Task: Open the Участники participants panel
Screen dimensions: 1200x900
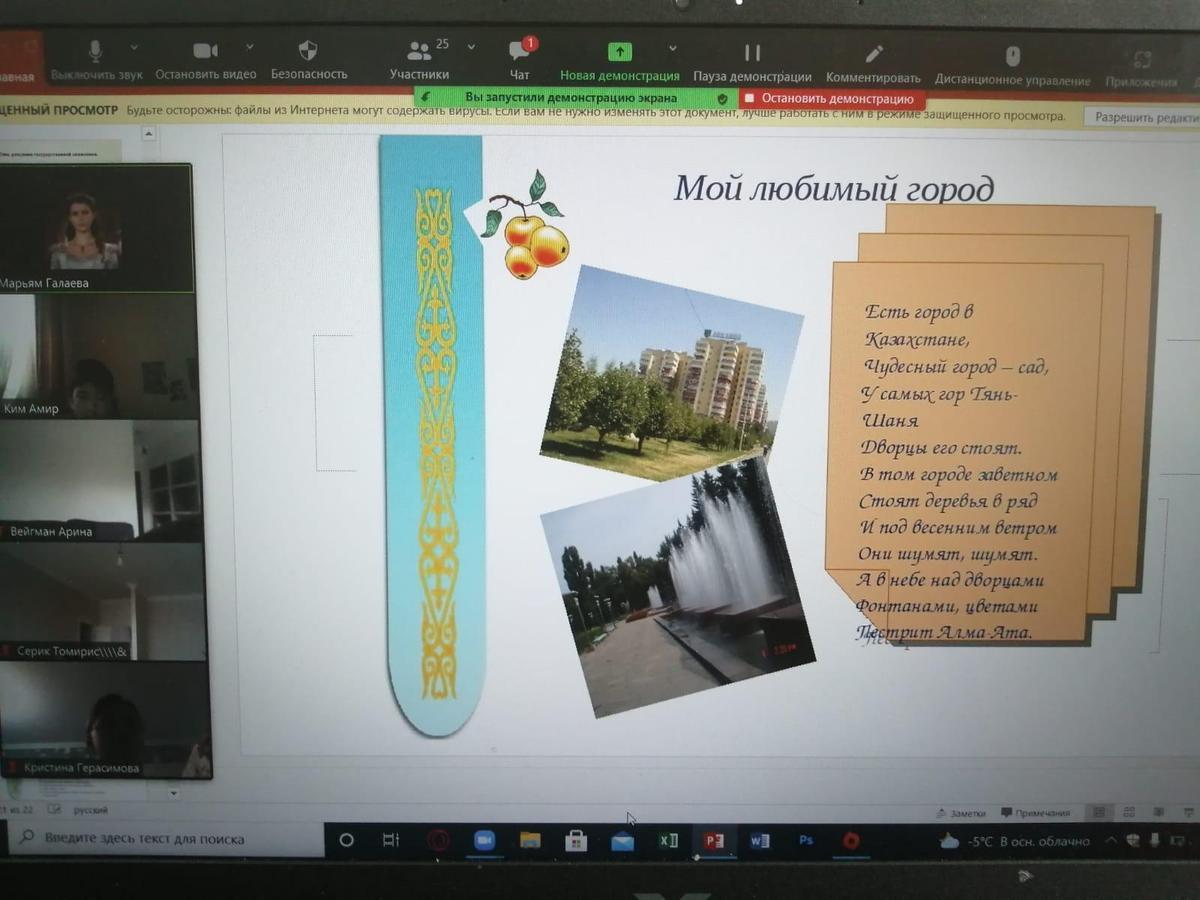Action: pos(419,52)
